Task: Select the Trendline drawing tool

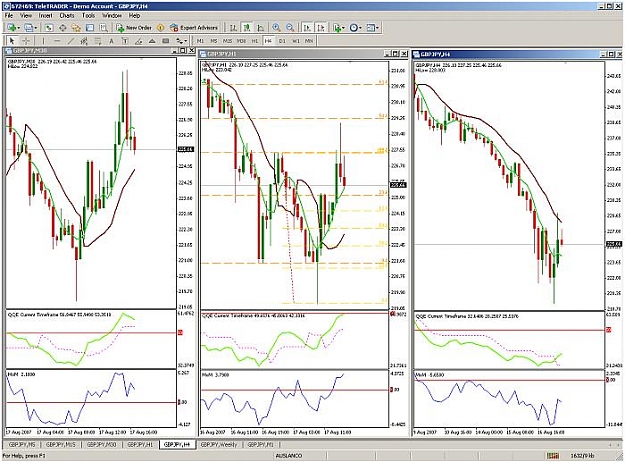Action: pyautogui.click(x=71, y=41)
